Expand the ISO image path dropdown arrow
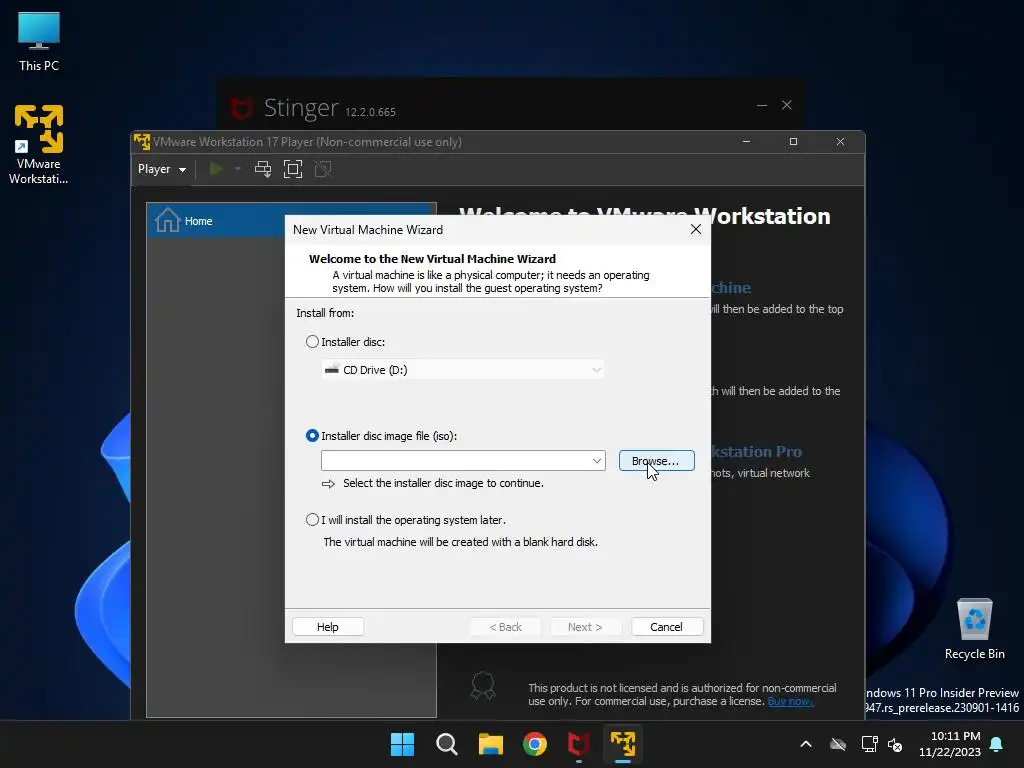This screenshot has height=768, width=1024. [596, 460]
